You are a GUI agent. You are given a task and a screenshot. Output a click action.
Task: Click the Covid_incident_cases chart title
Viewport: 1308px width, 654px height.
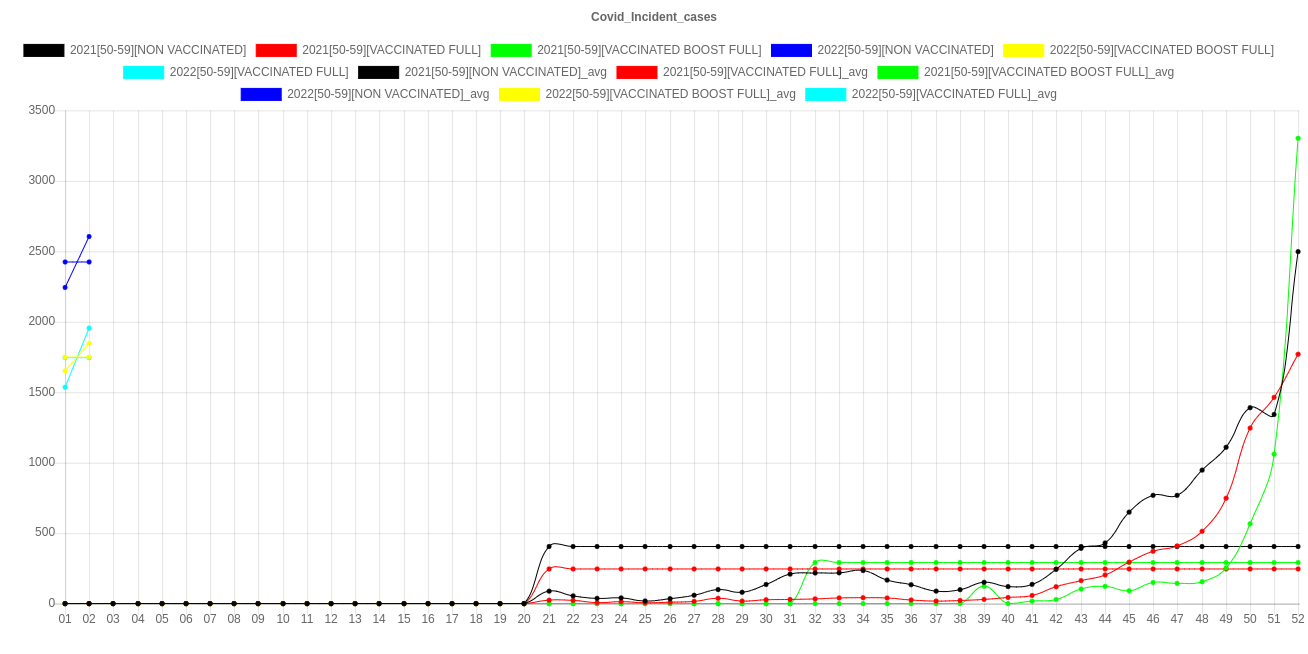click(x=654, y=17)
